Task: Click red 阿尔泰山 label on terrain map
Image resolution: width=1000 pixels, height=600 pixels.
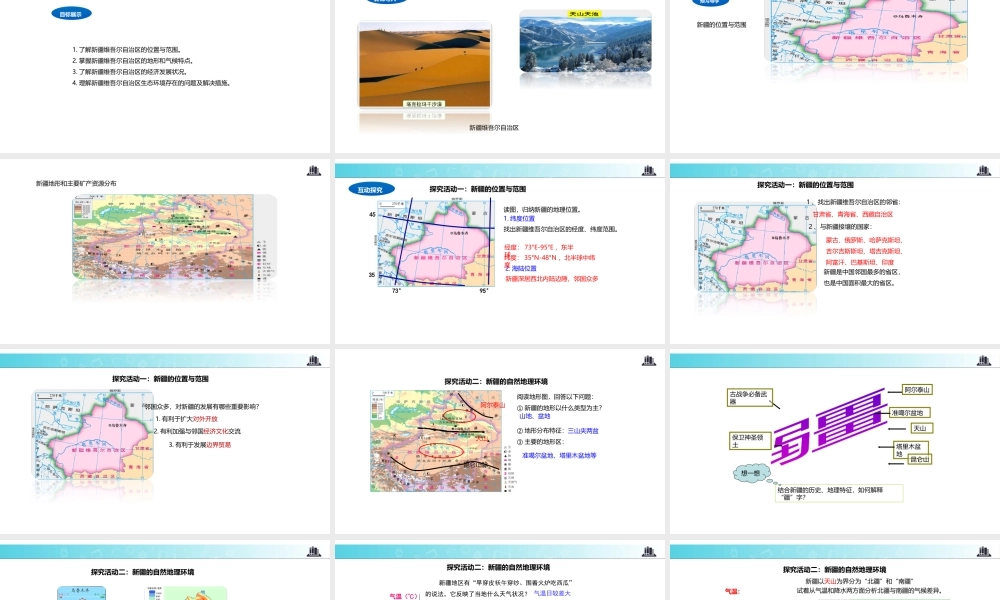Action: [492, 405]
